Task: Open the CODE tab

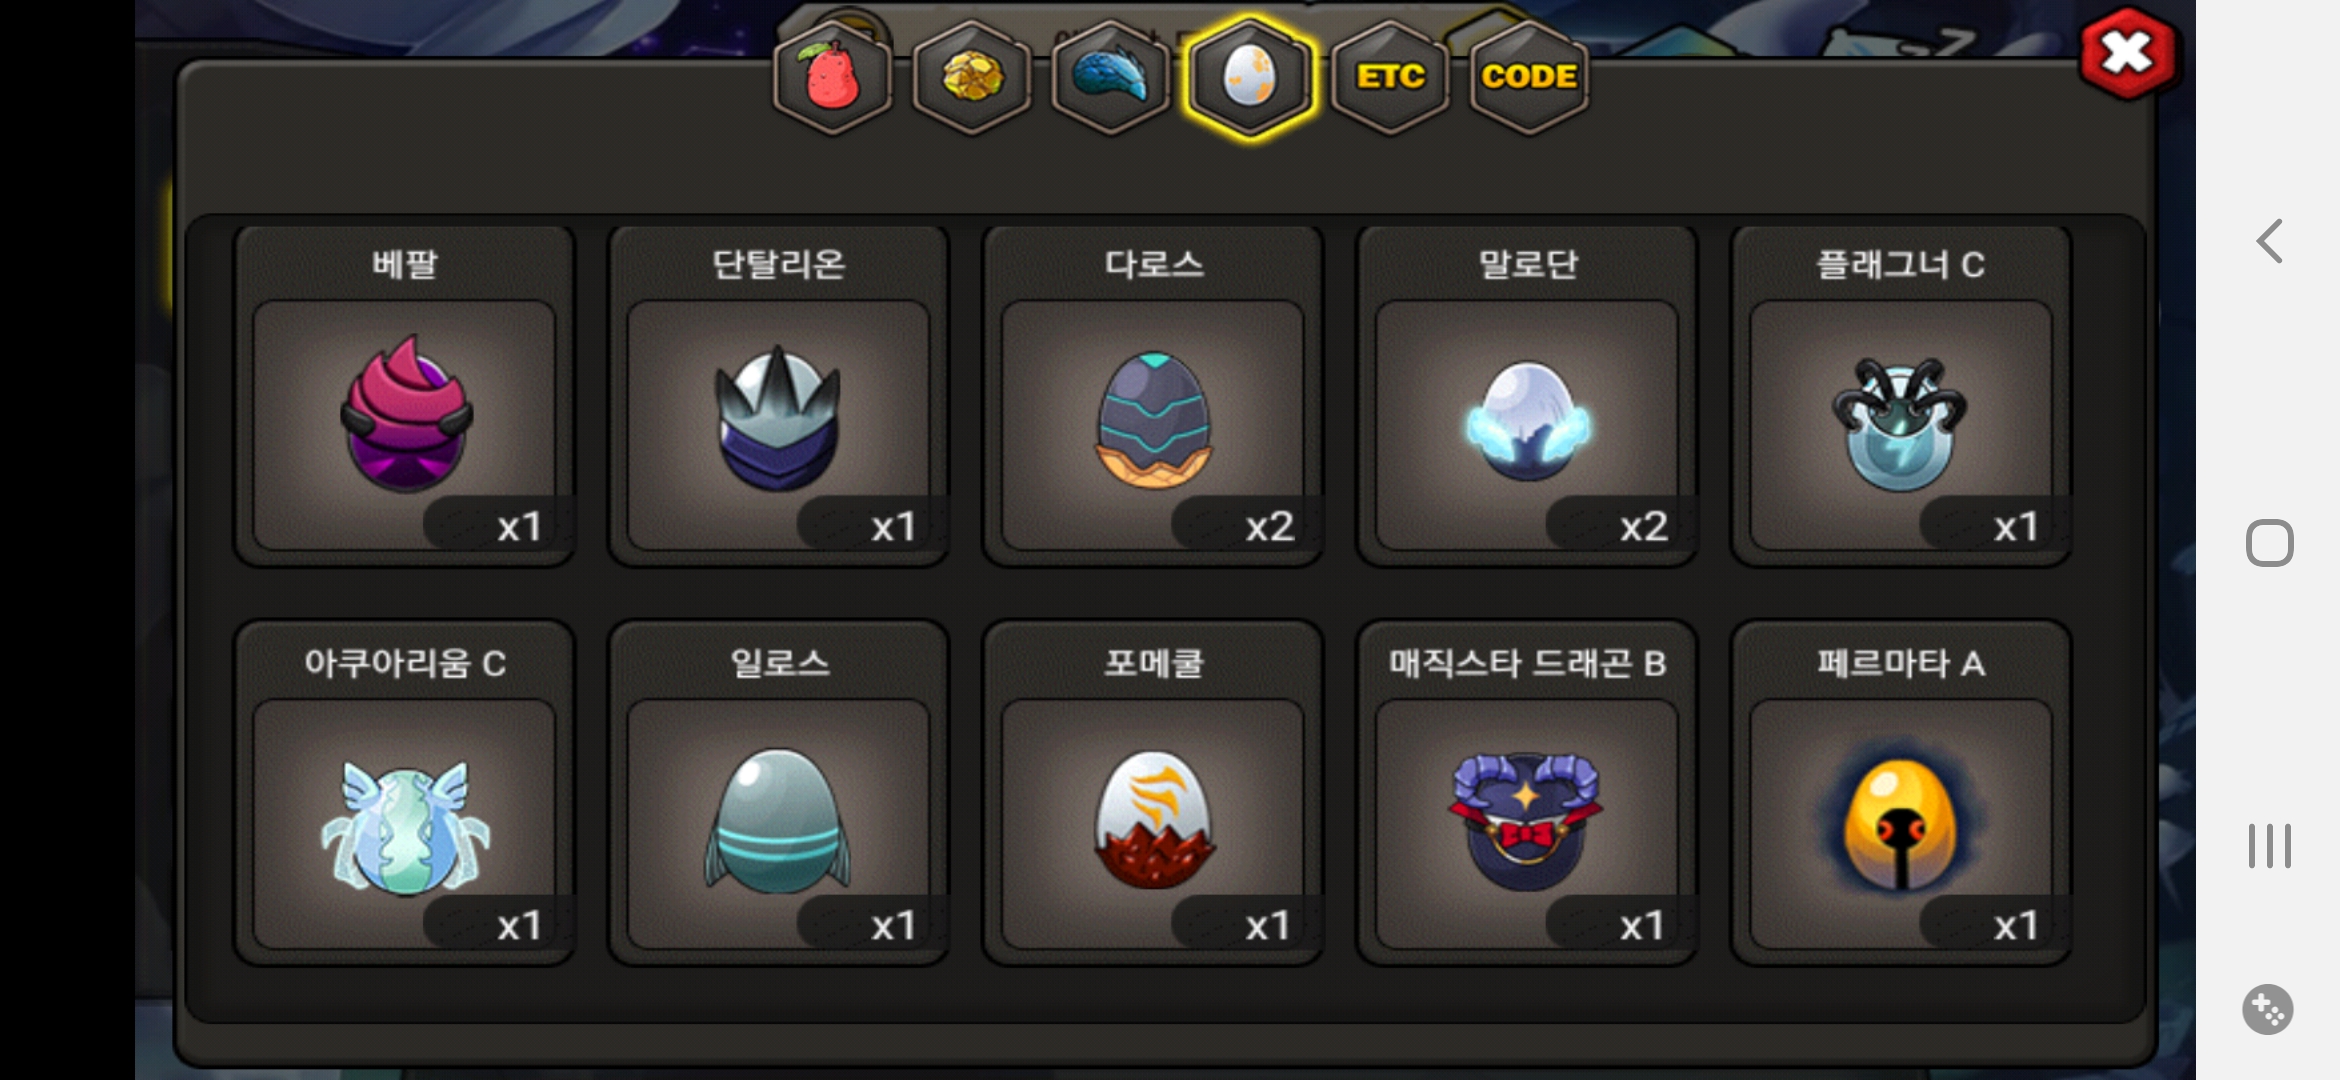Action: 1529,77
